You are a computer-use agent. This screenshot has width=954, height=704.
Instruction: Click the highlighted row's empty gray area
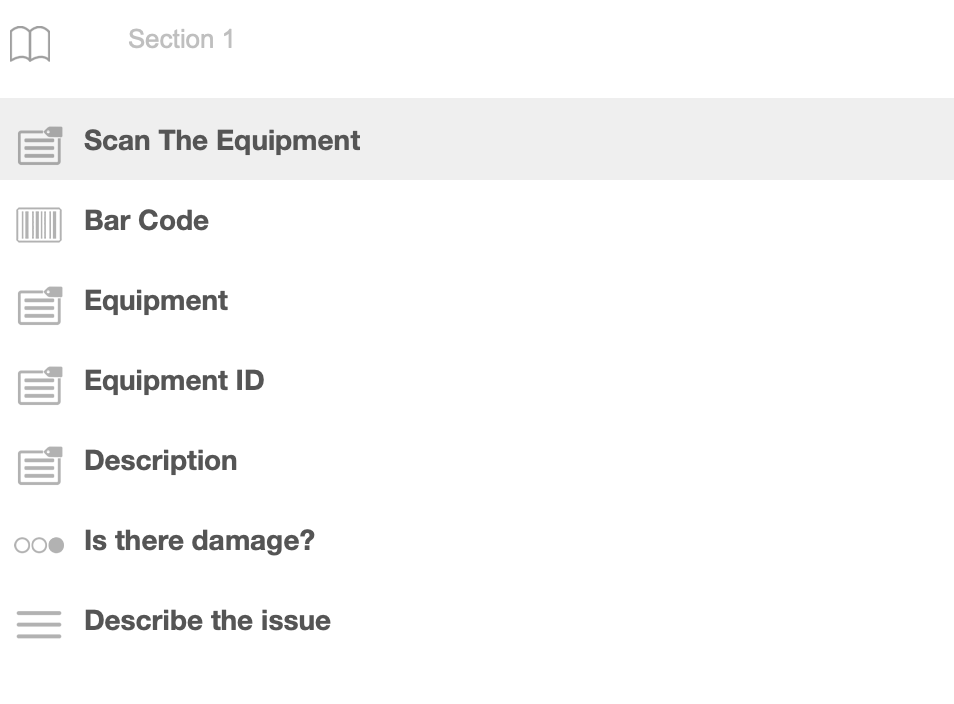pyautogui.click(x=650, y=140)
